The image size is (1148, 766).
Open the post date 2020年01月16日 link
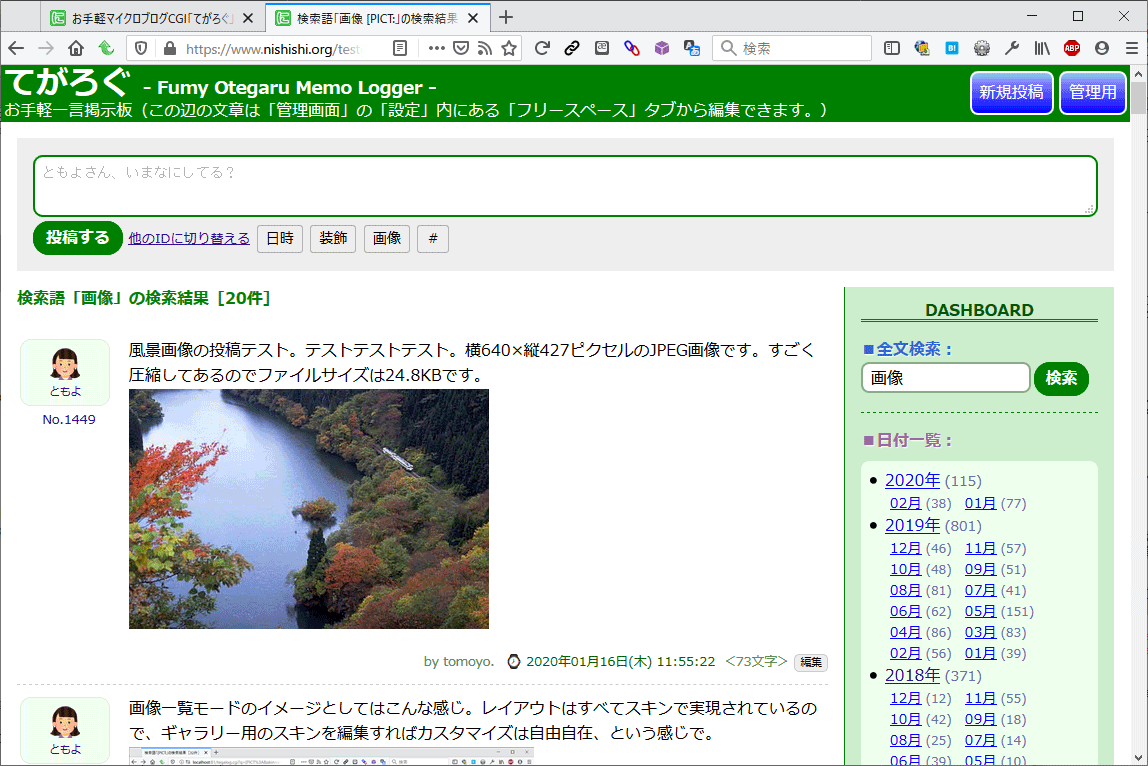click(x=621, y=661)
